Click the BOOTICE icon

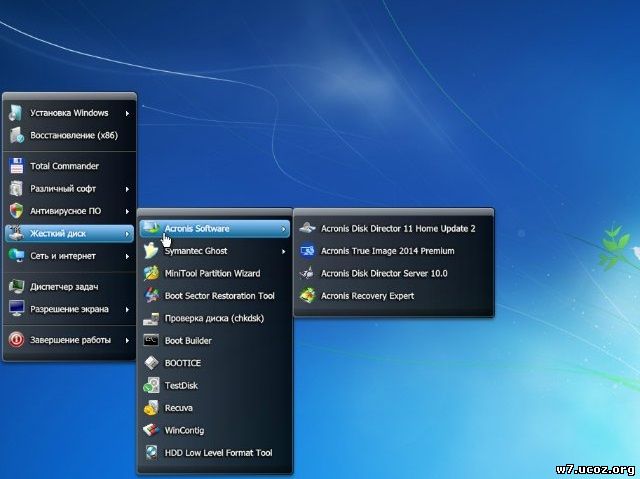tap(151, 363)
